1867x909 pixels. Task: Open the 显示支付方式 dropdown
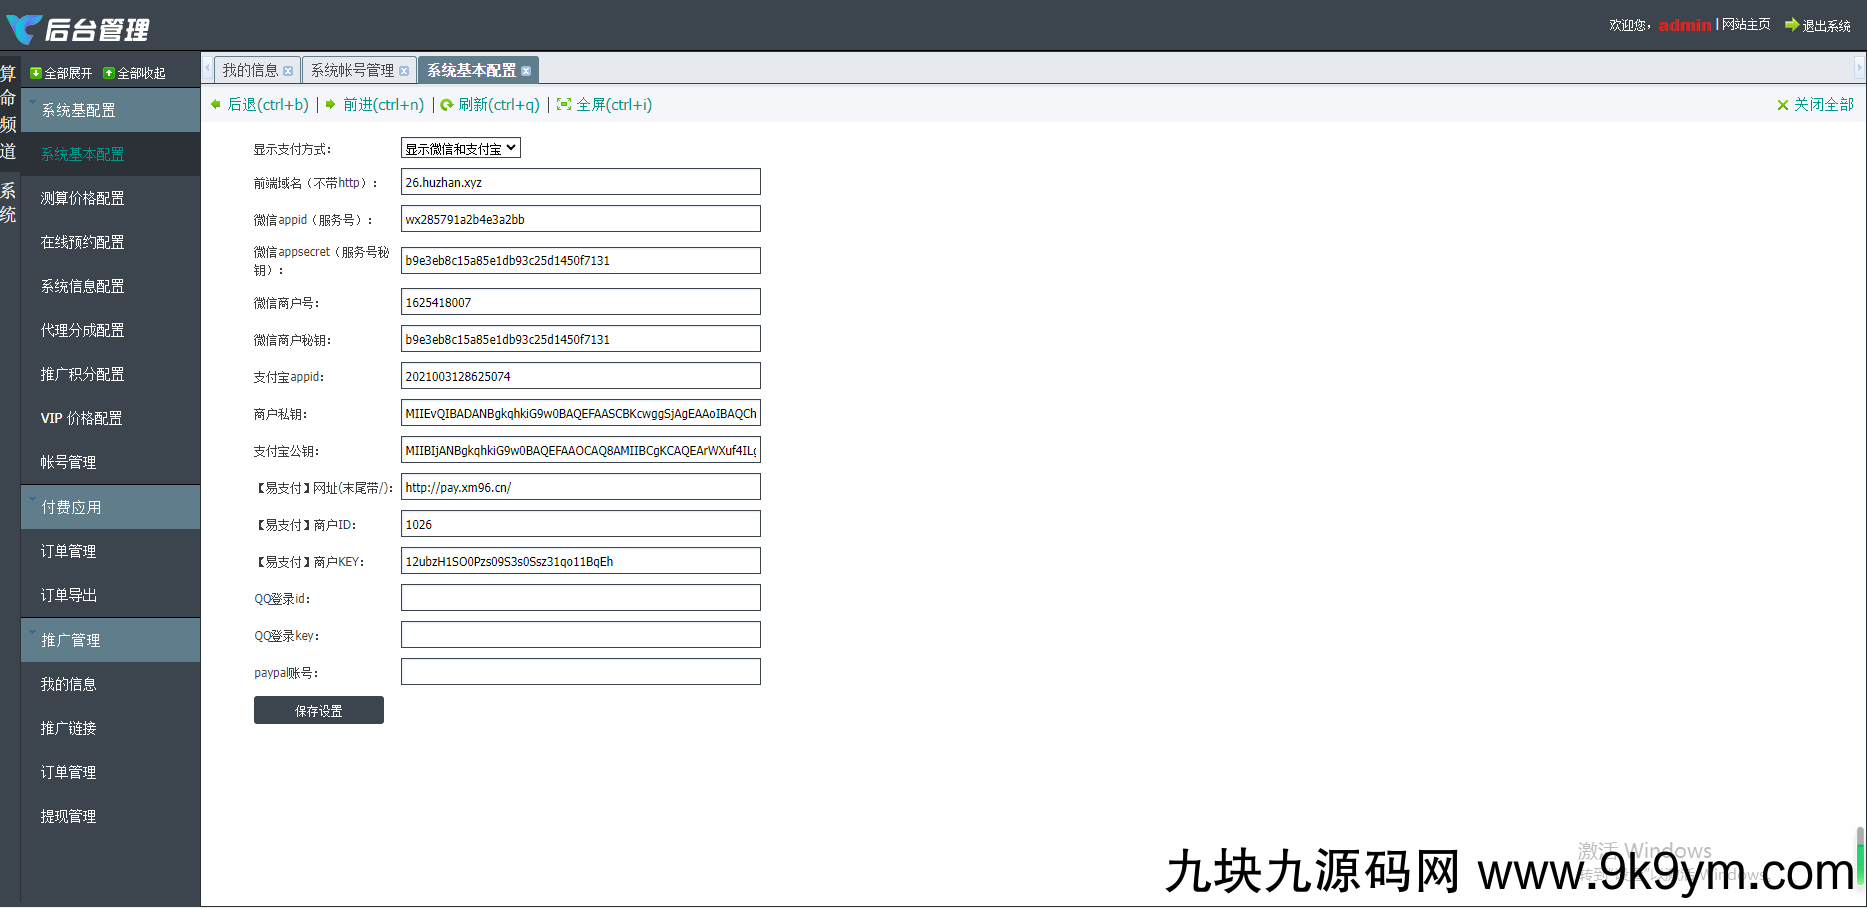click(x=461, y=148)
